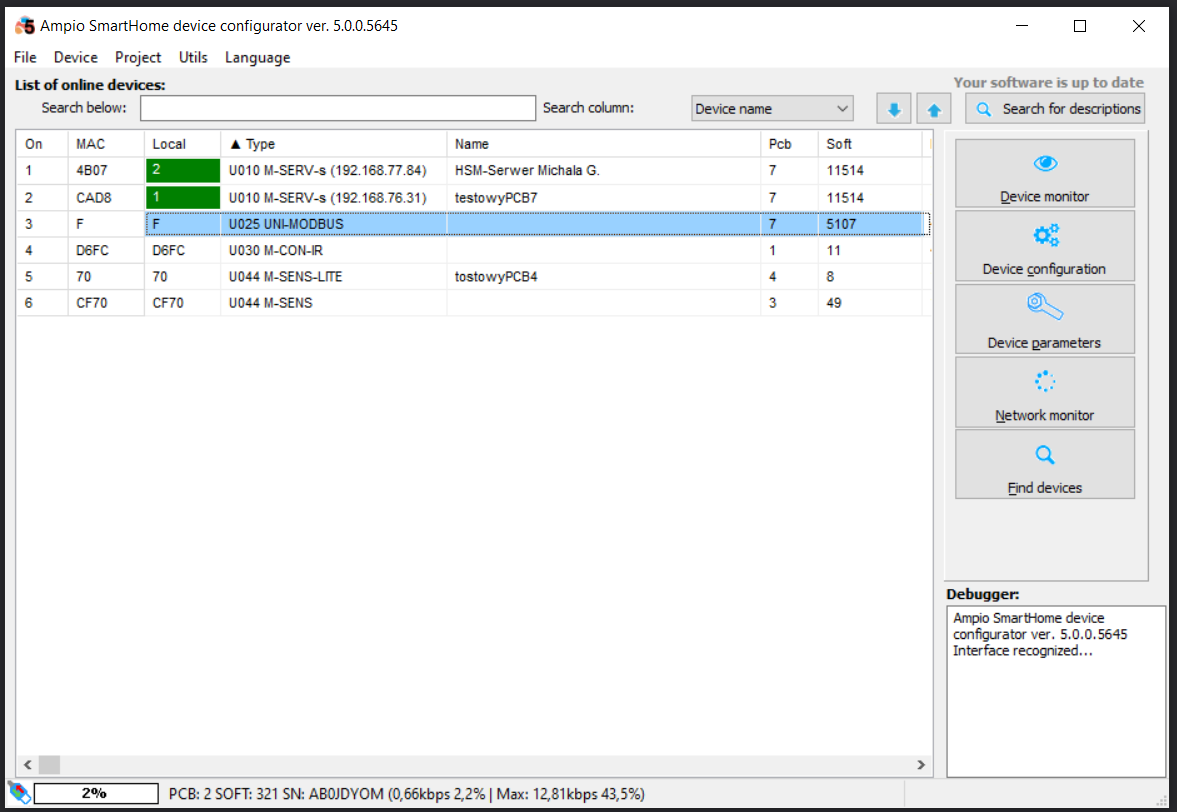Screen dimensions: 1177x812
Task: Select the U030 M-CON-IR device
Action: [x=473, y=250]
